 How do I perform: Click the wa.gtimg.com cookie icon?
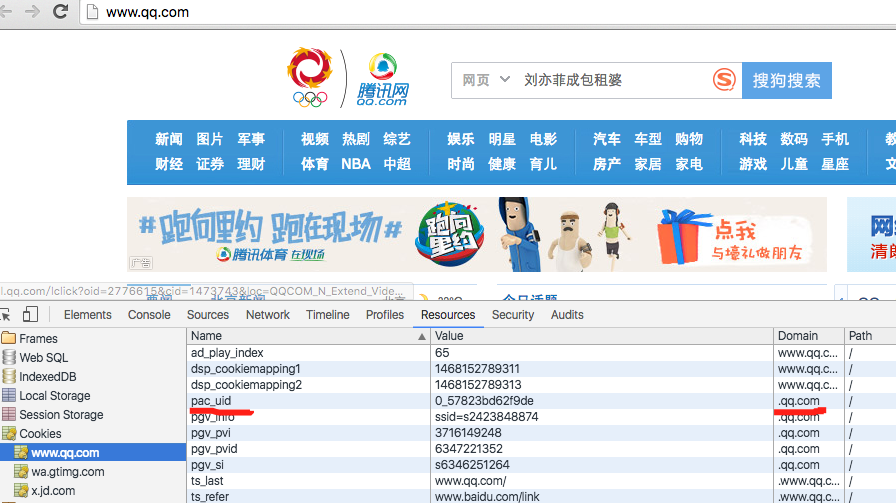click(21, 472)
